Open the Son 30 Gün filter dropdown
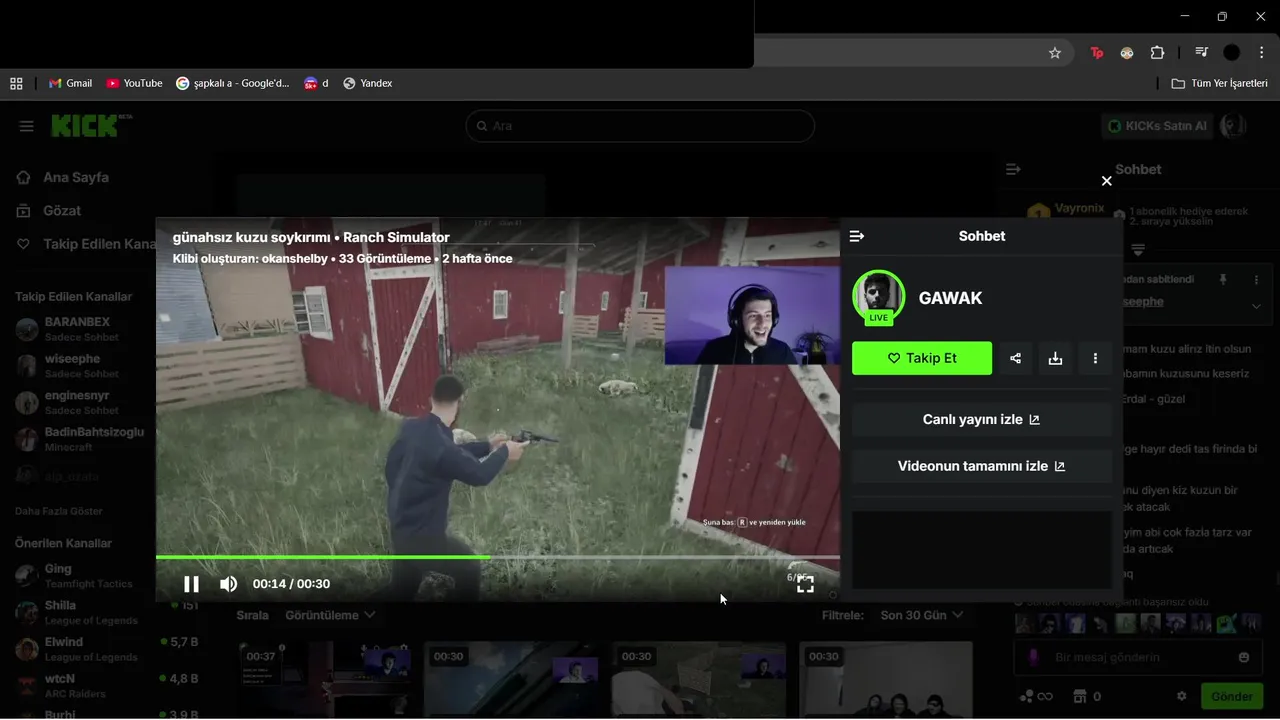Screen dimensions: 1280x720 coord(922,615)
